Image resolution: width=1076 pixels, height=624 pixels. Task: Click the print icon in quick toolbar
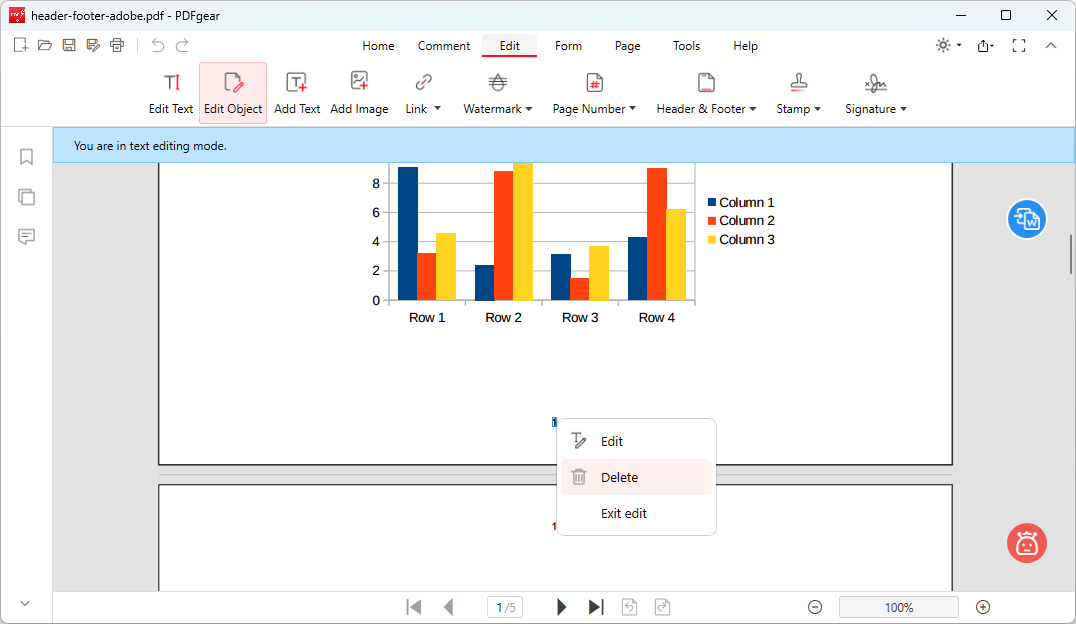(x=117, y=45)
